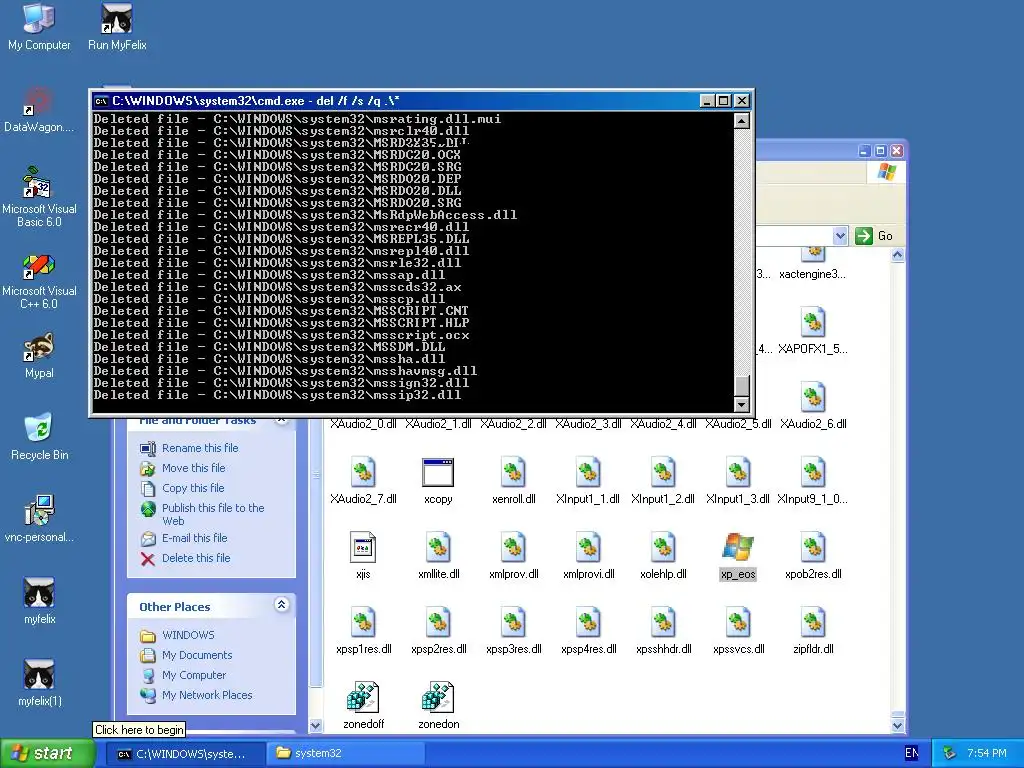This screenshot has height=768, width=1024.
Task: Select xpsp1res.dll file
Action: click(x=363, y=632)
